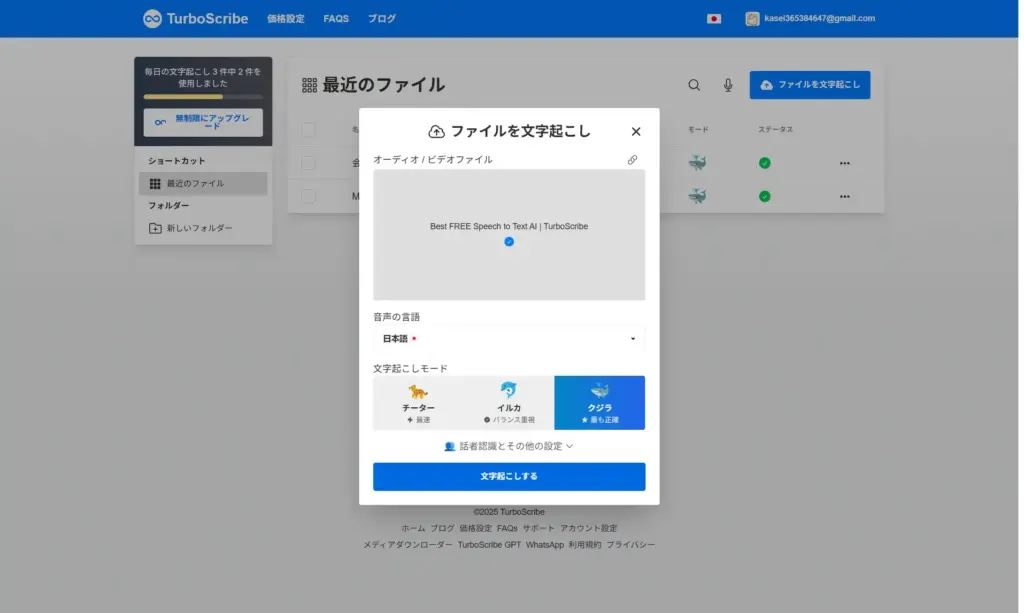Viewport: 1024px width, 613px height.
Task: Open the kasei365384647@gmail.com account menu
Action: (810, 18)
